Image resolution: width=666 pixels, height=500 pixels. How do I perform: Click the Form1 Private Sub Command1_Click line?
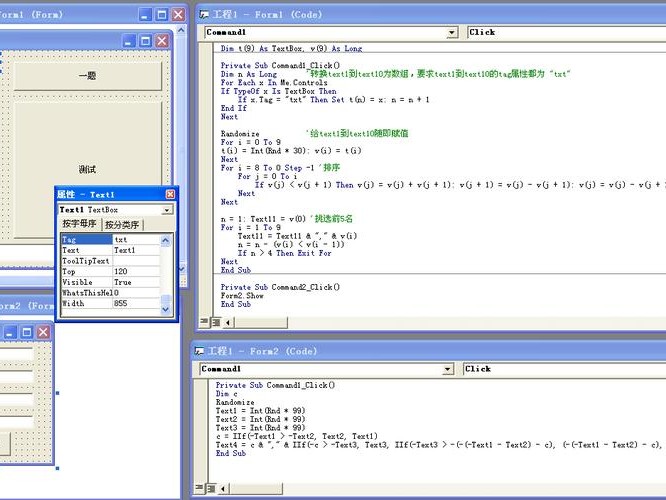pos(280,65)
